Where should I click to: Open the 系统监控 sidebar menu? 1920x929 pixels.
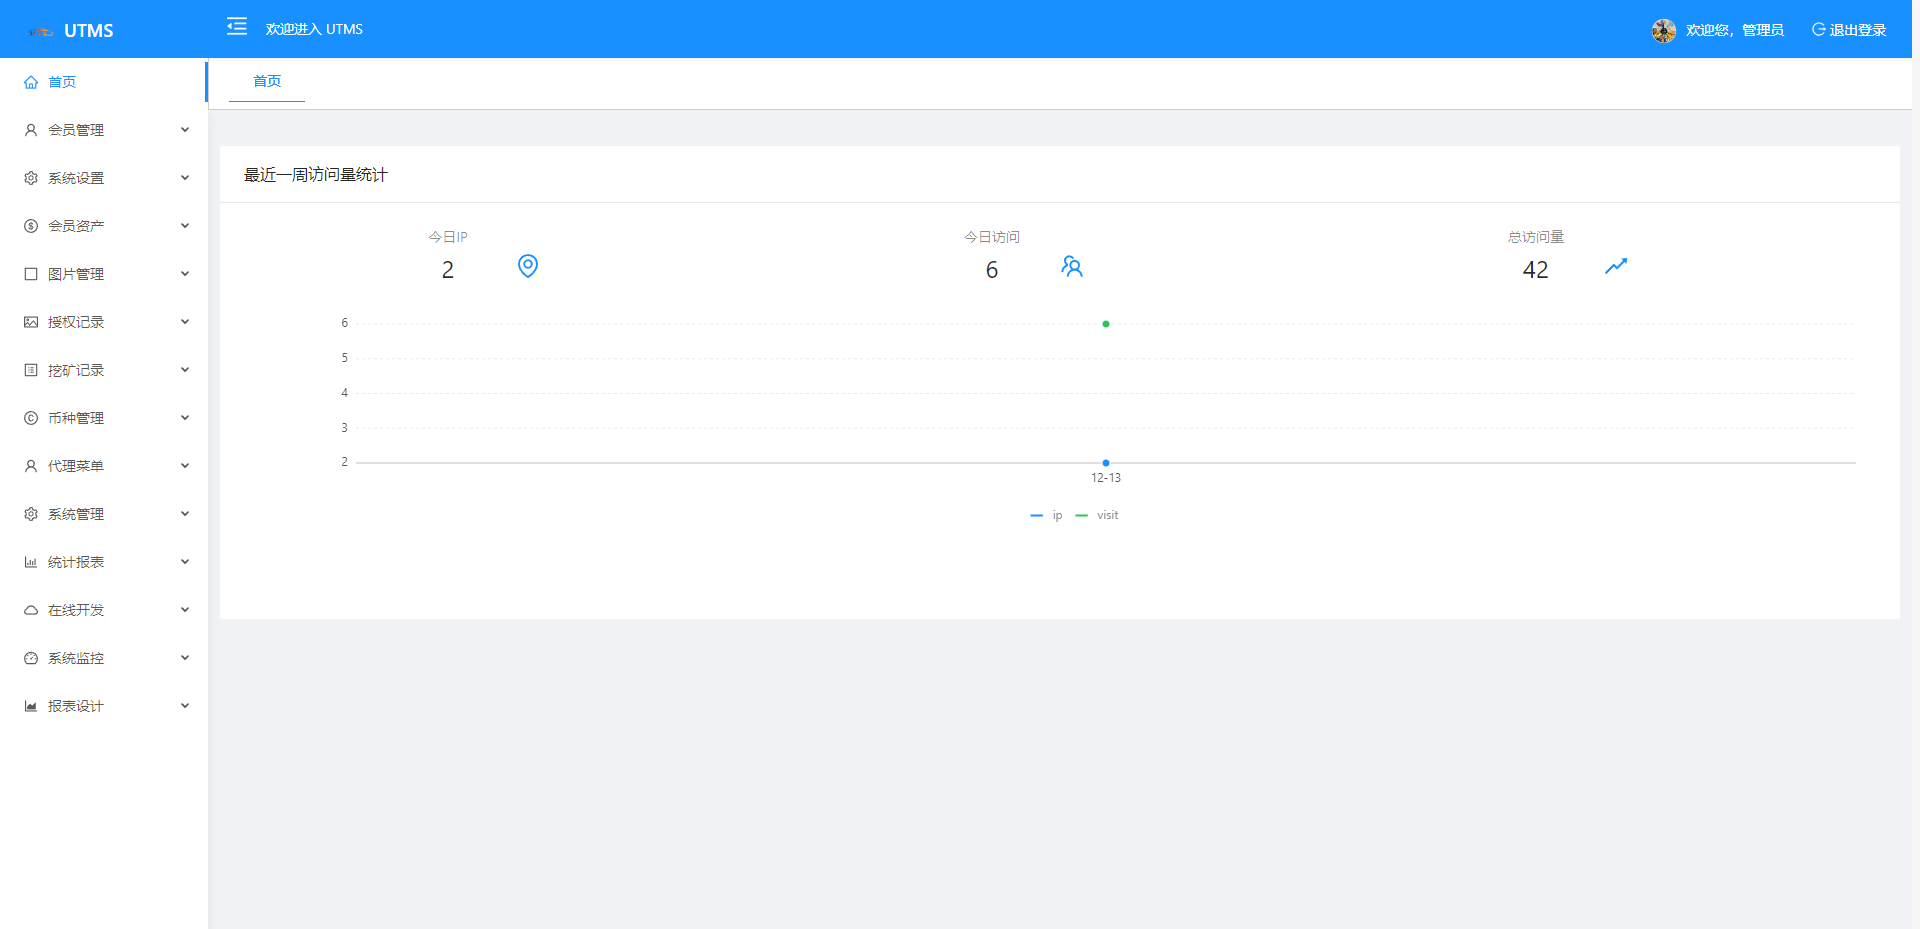click(x=104, y=658)
